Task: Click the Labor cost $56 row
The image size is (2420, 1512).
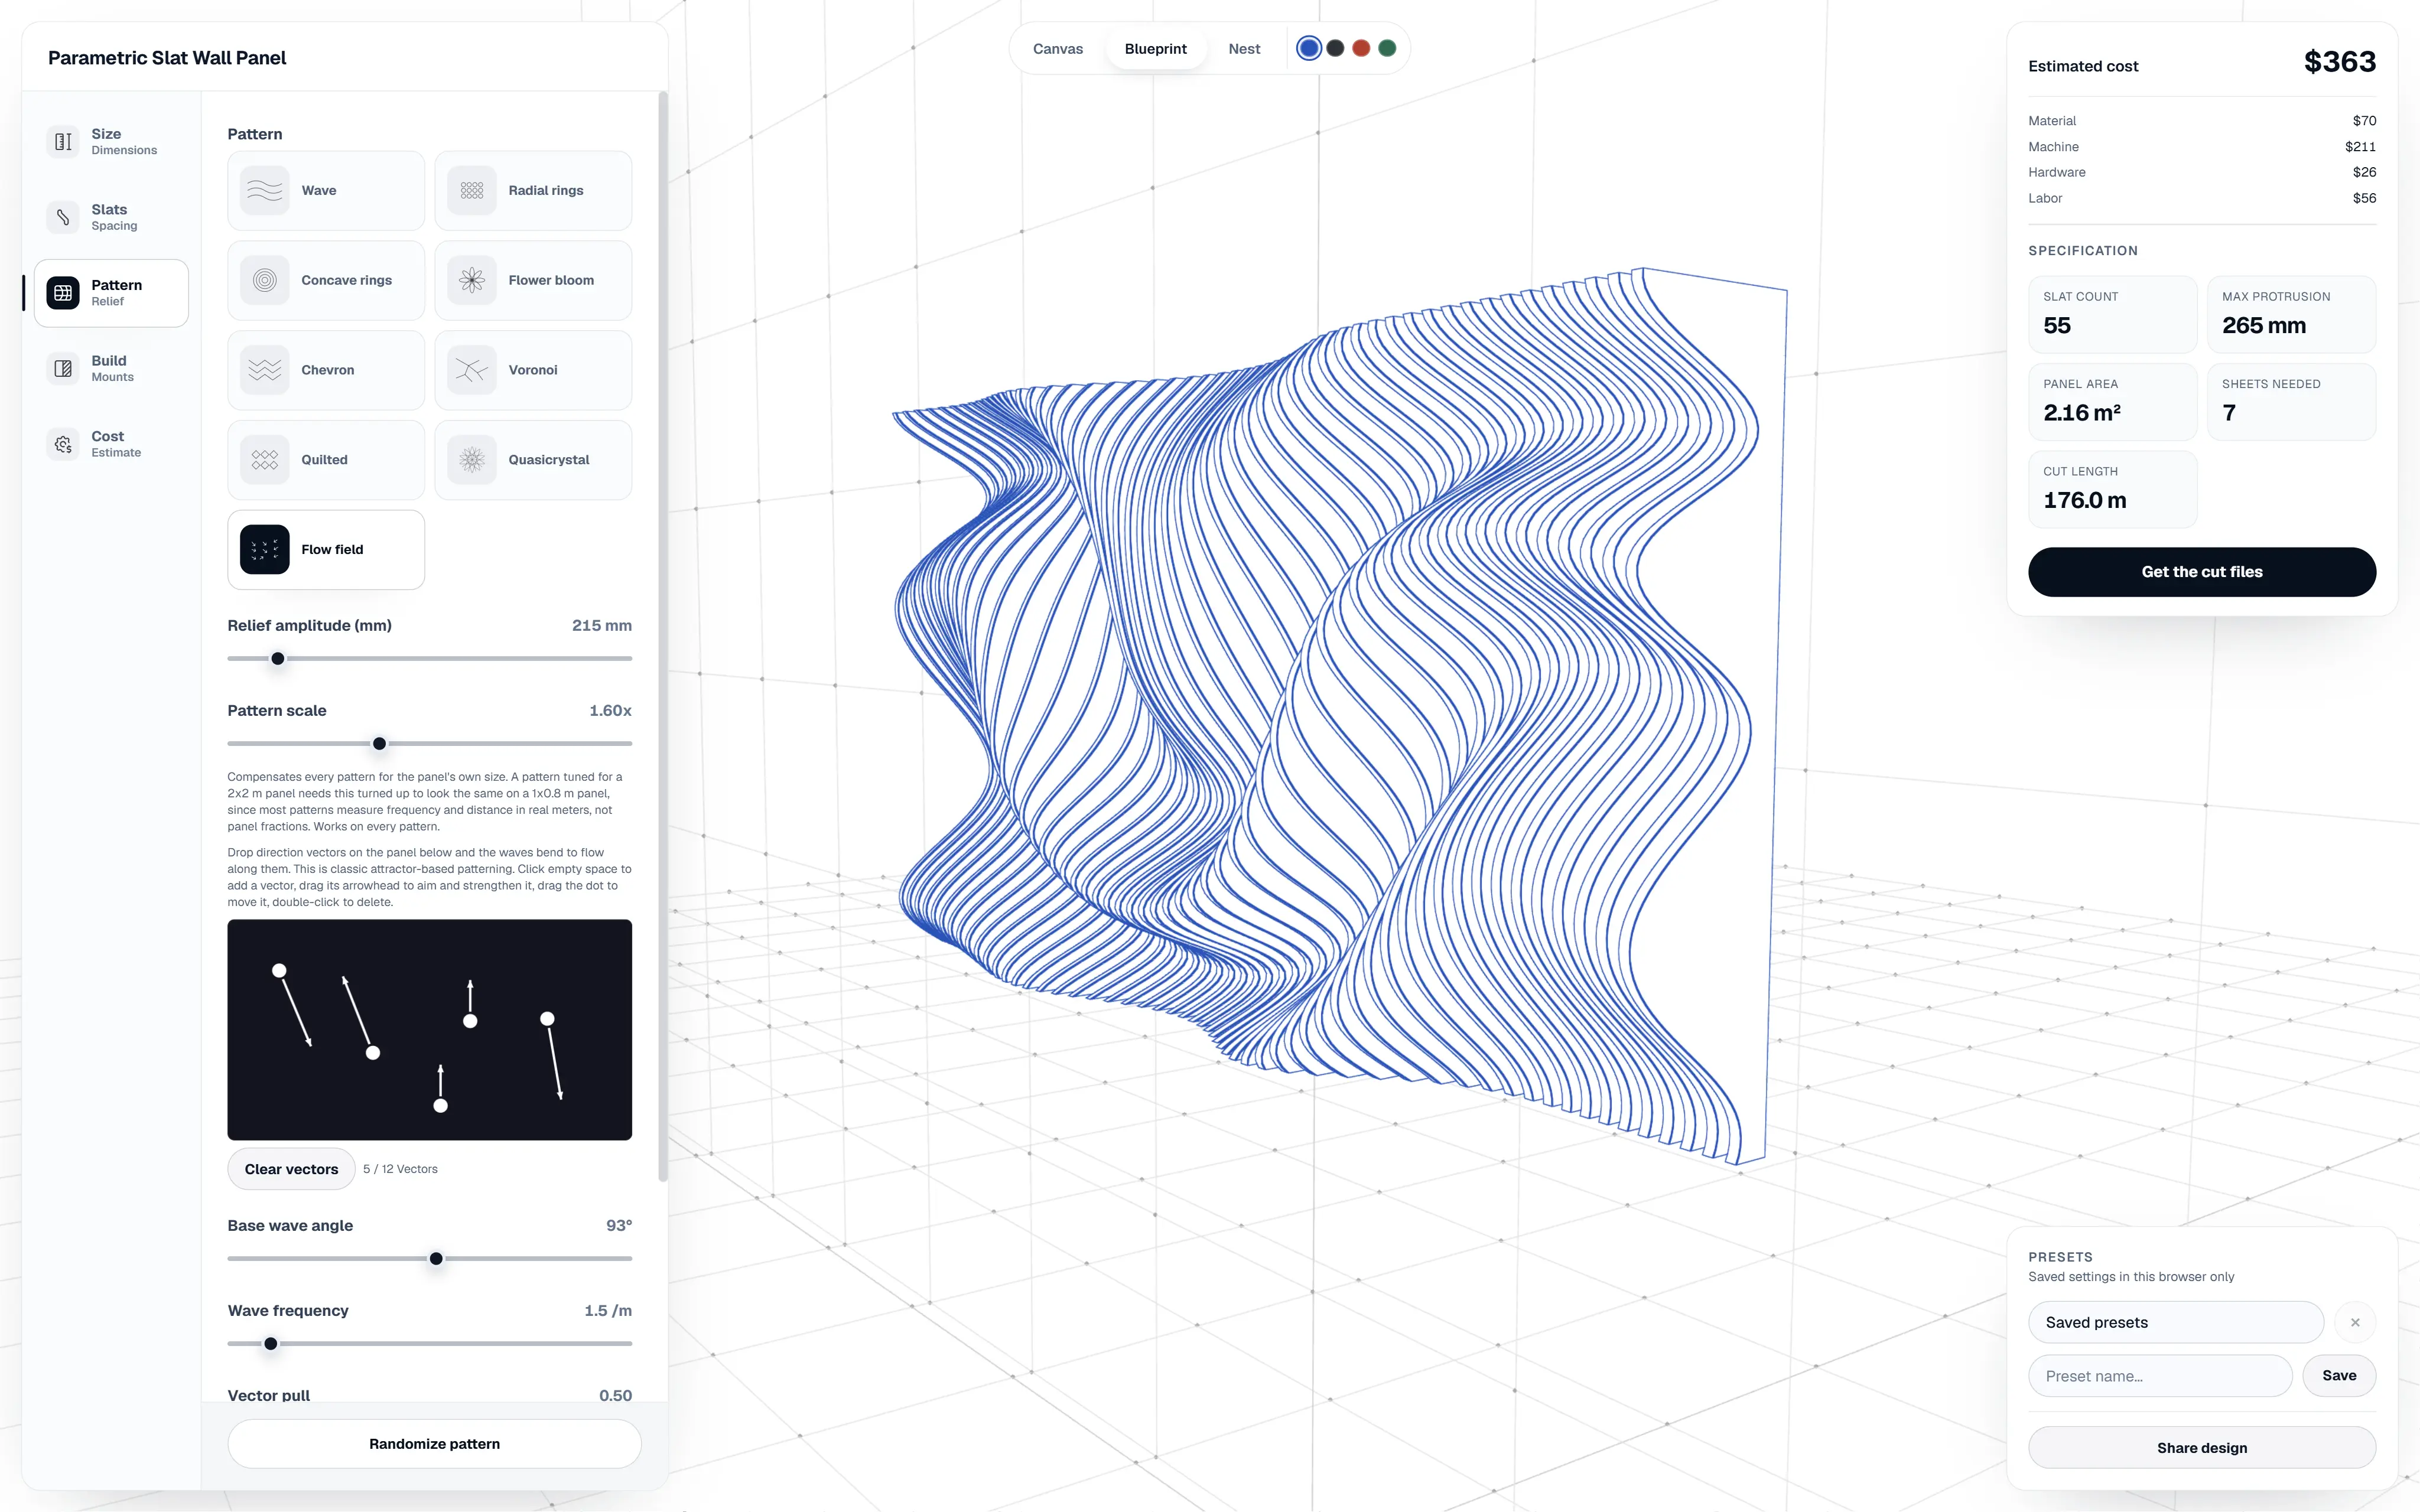Action: (2202, 198)
